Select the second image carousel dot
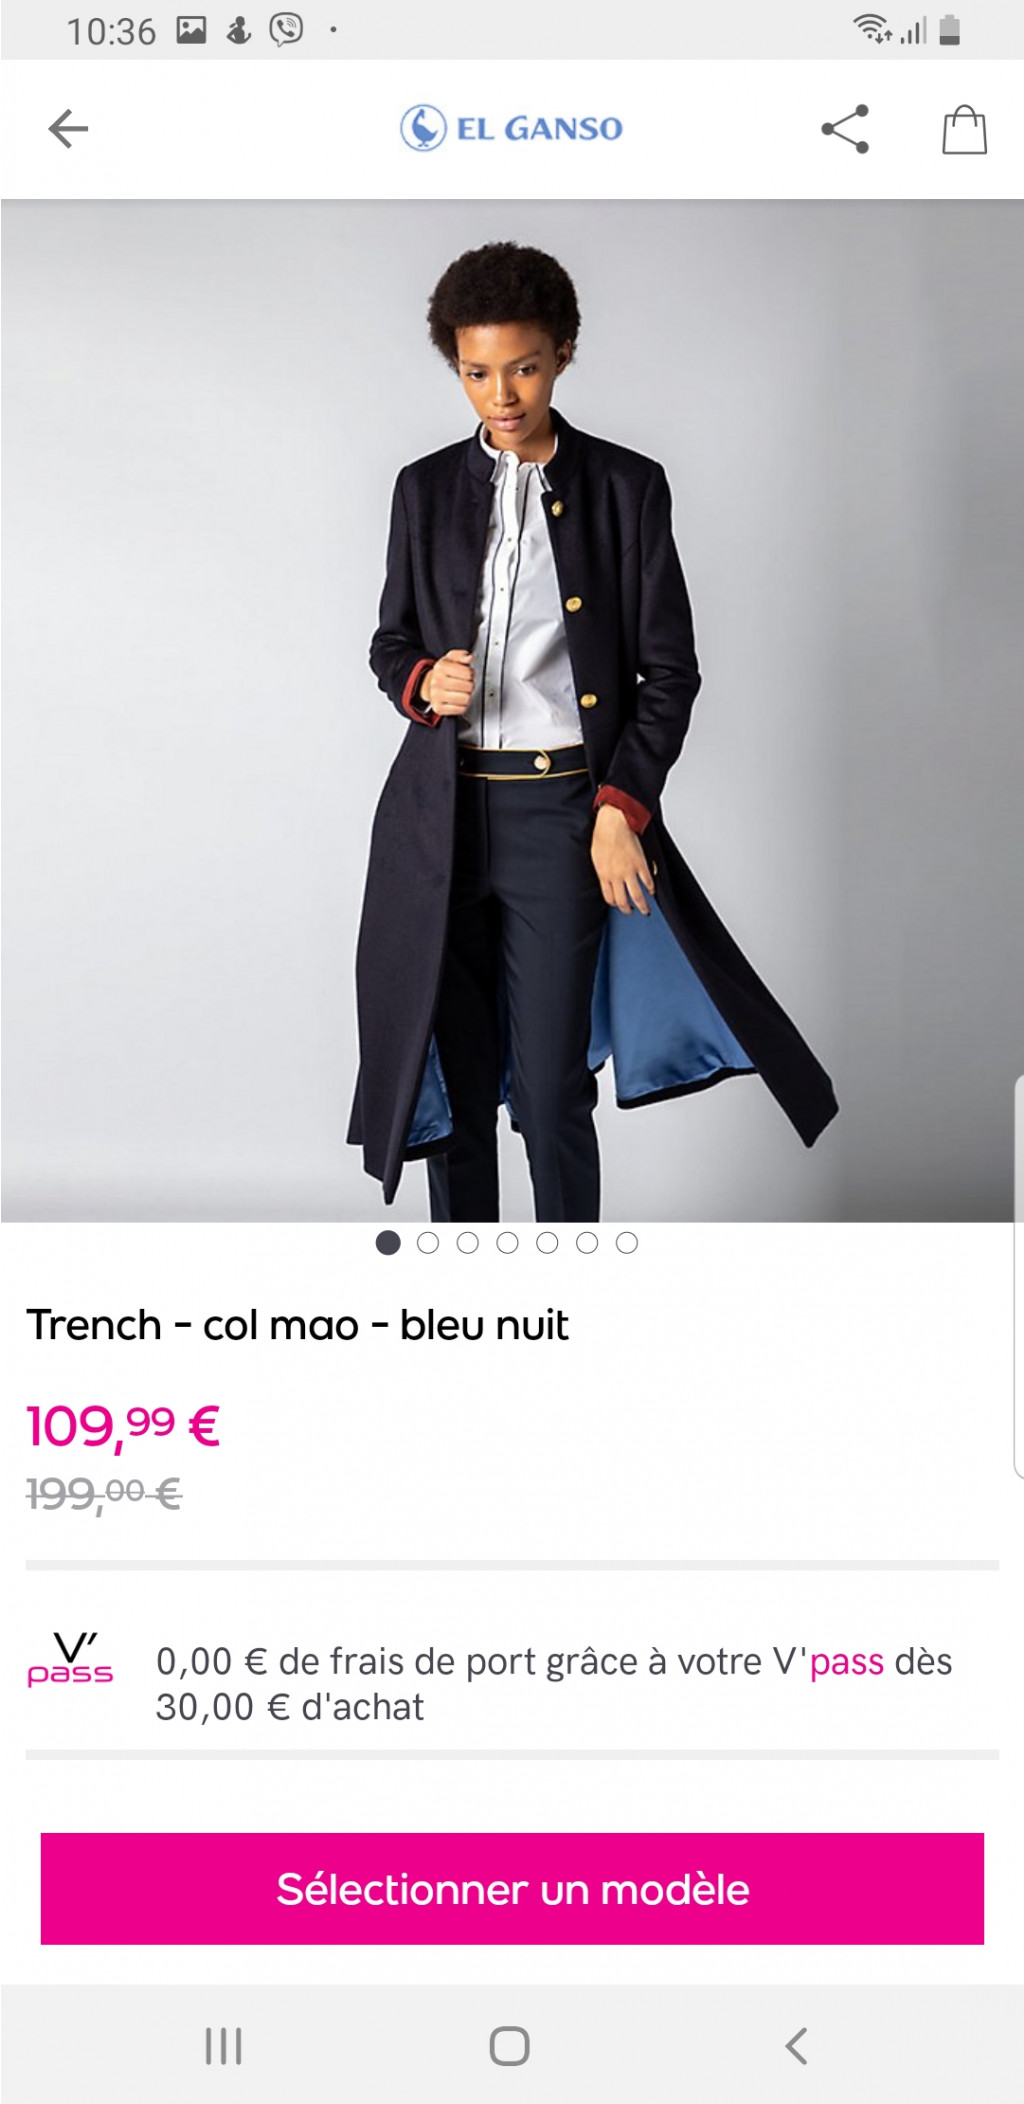The height and width of the screenshot is (2104, 1024). (428, 1243)
